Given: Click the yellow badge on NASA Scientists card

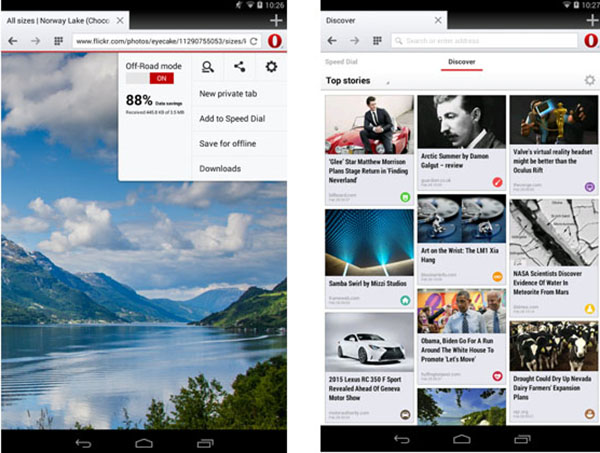Looking at the screenshot, I should [590, 308].
